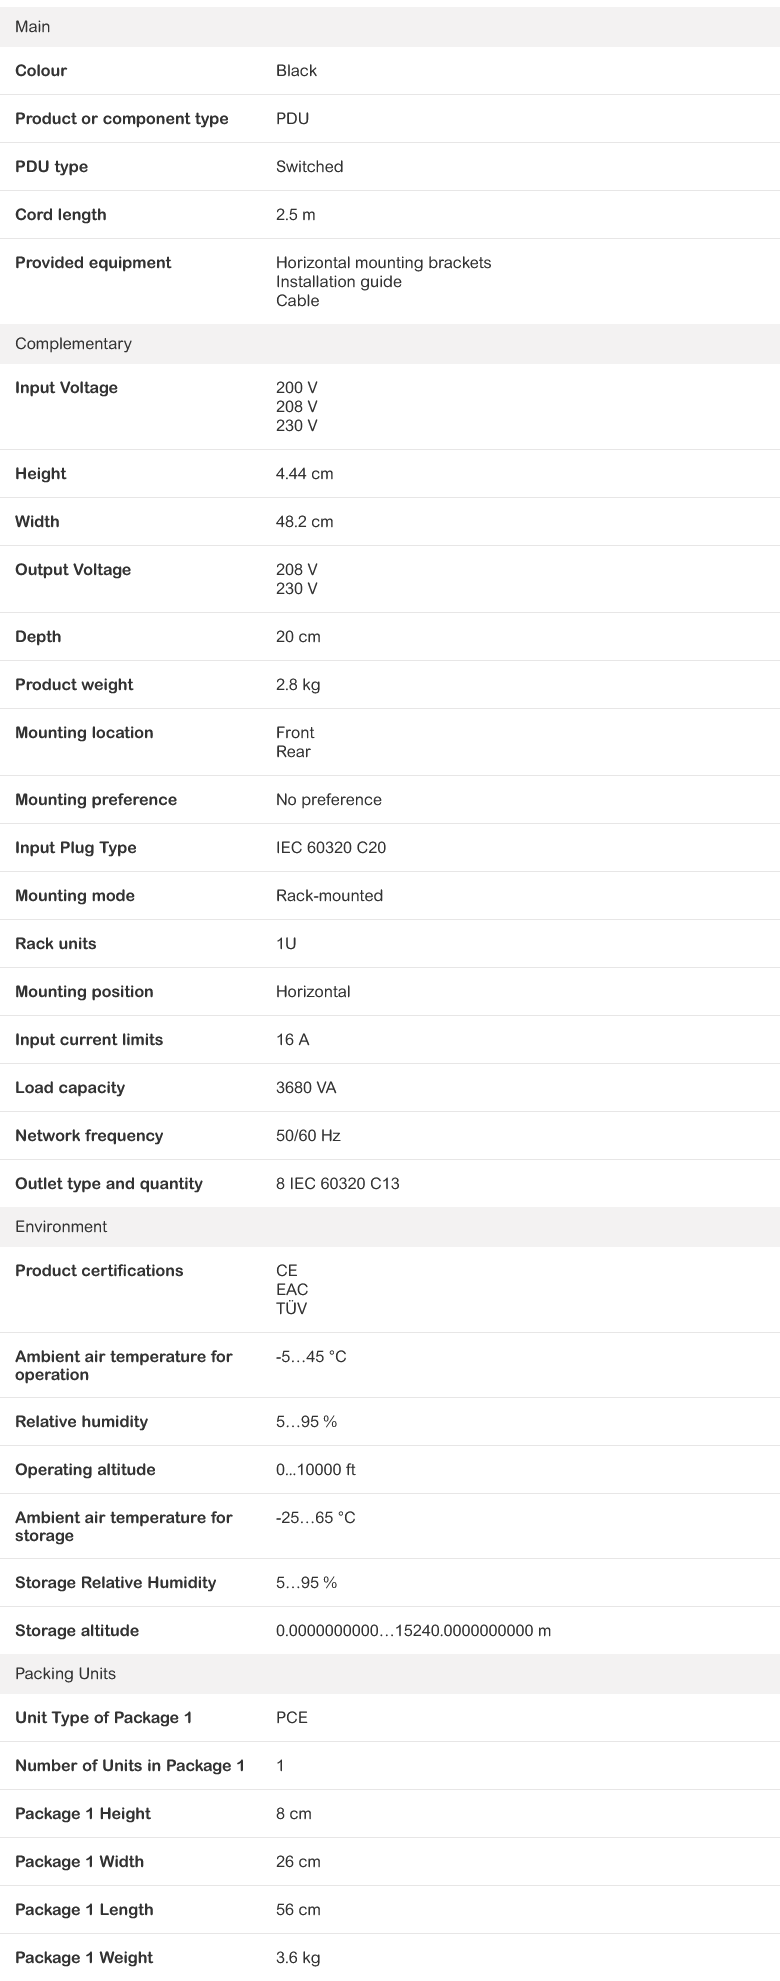Image resolution: width=780 pixels, height=1981 pixels.
Task: Click the IEC 60320 C20 plug type value
Action: coord(331,848)
